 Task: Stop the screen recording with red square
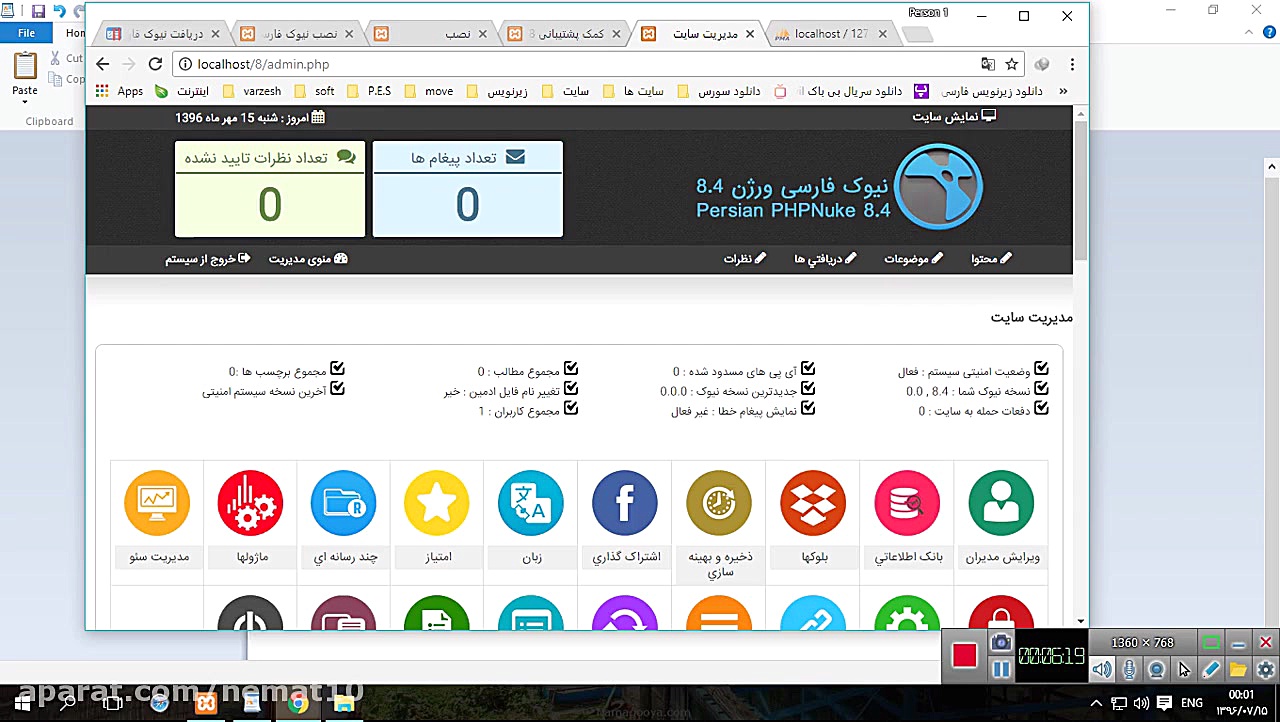pos(964,655)
